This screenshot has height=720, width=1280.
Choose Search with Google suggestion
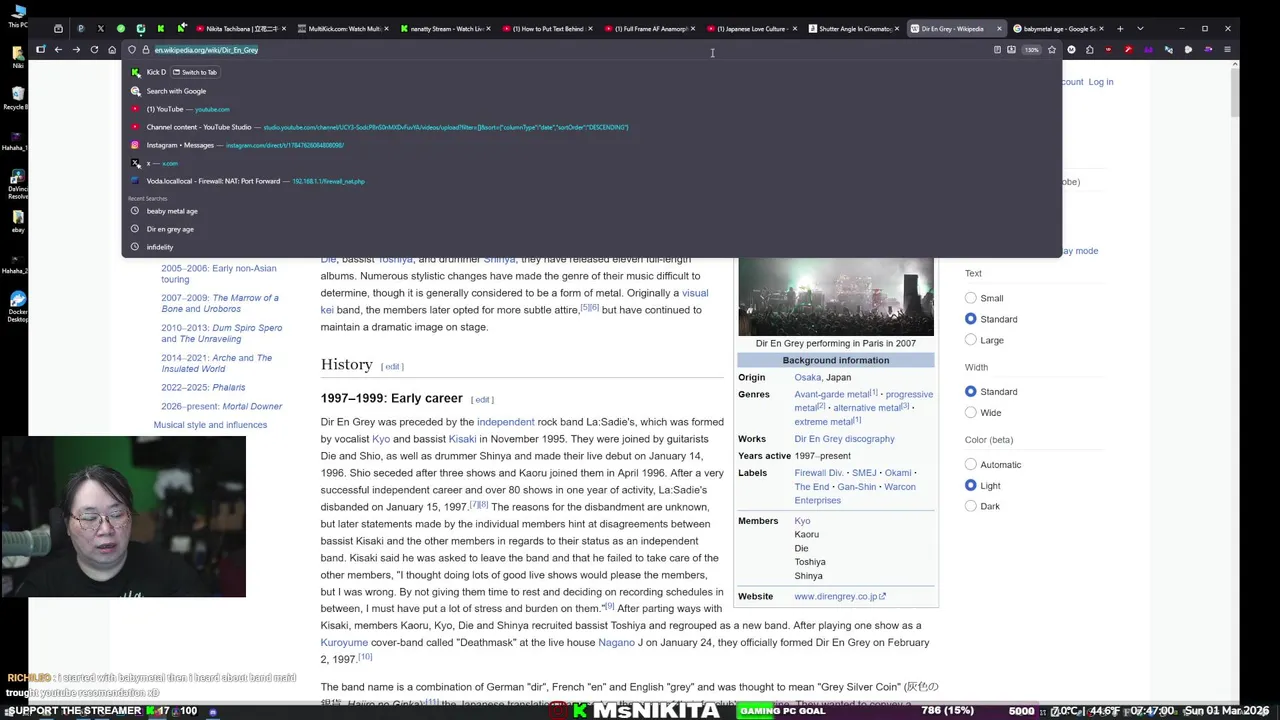[590, 91]
